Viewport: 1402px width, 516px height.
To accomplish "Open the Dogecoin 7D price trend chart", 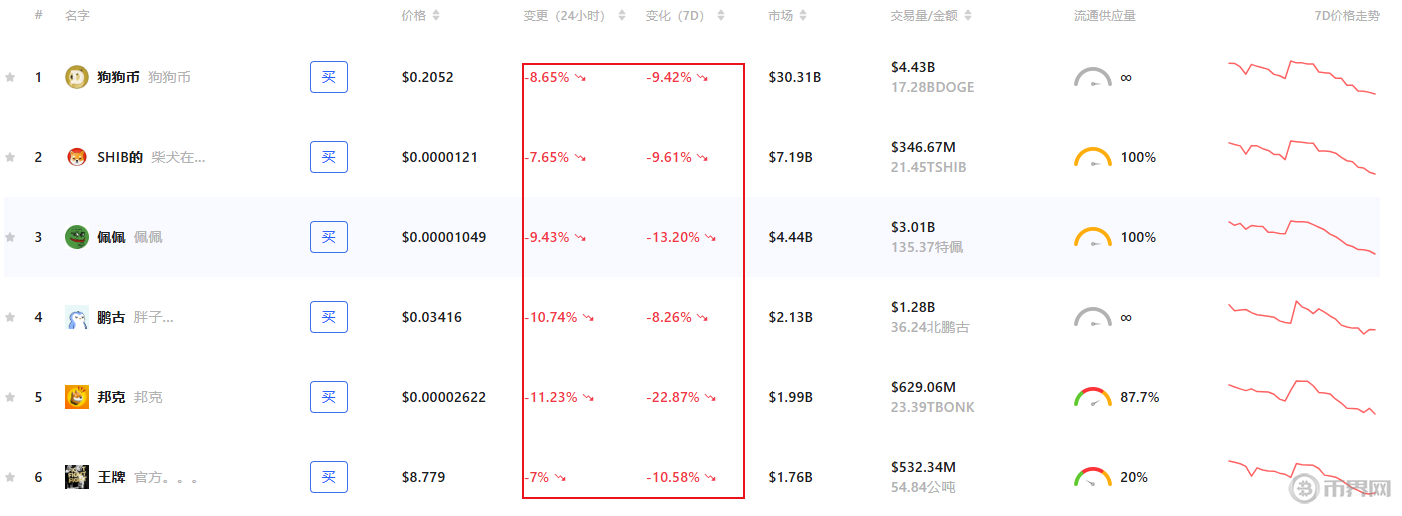I will point(1302,78).
